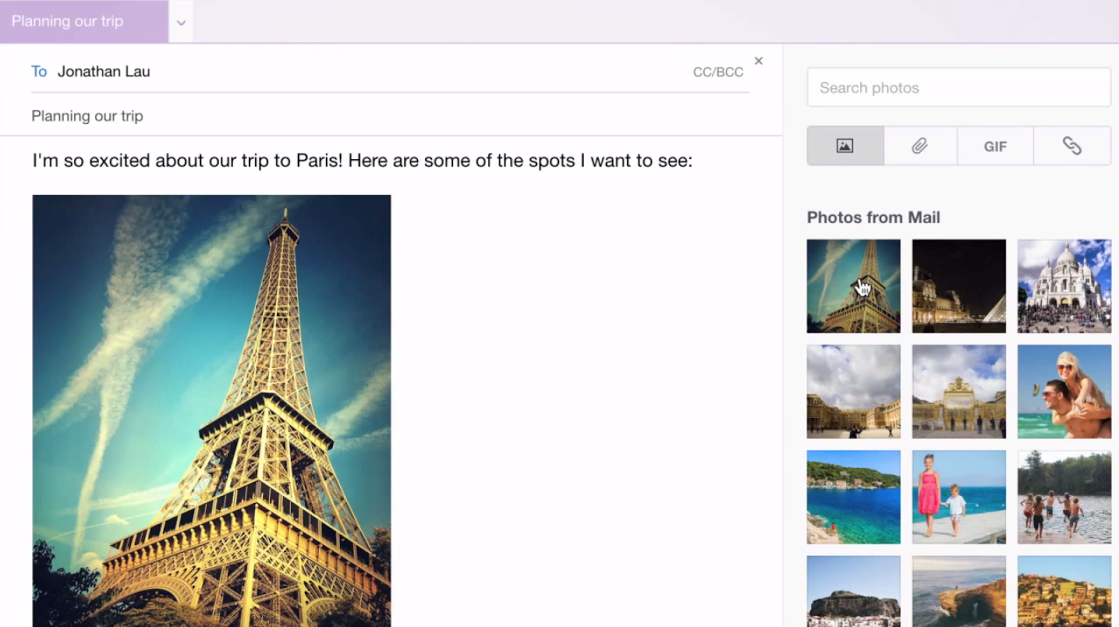Select the Planning our trip compose tab
Viewport: 1119px width, 627px height.
click(84, 21)
